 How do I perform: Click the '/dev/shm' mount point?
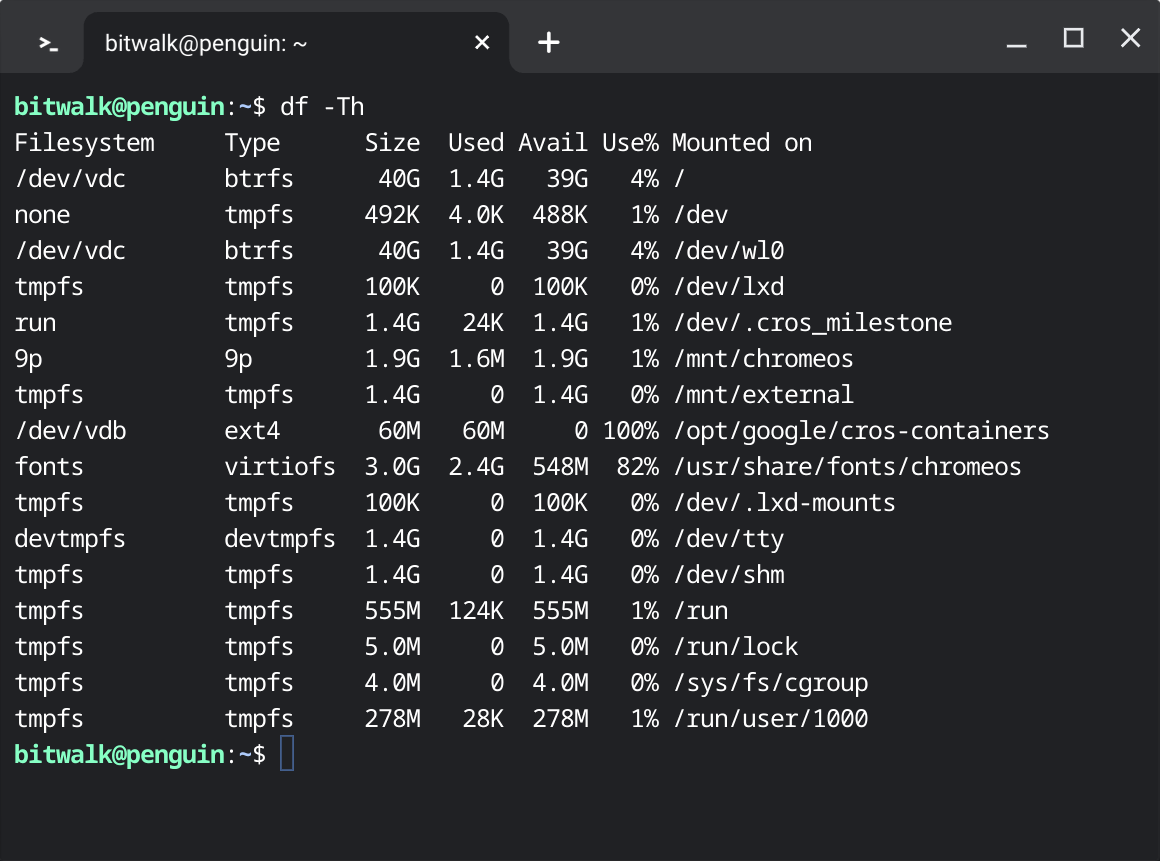(728, 575)
